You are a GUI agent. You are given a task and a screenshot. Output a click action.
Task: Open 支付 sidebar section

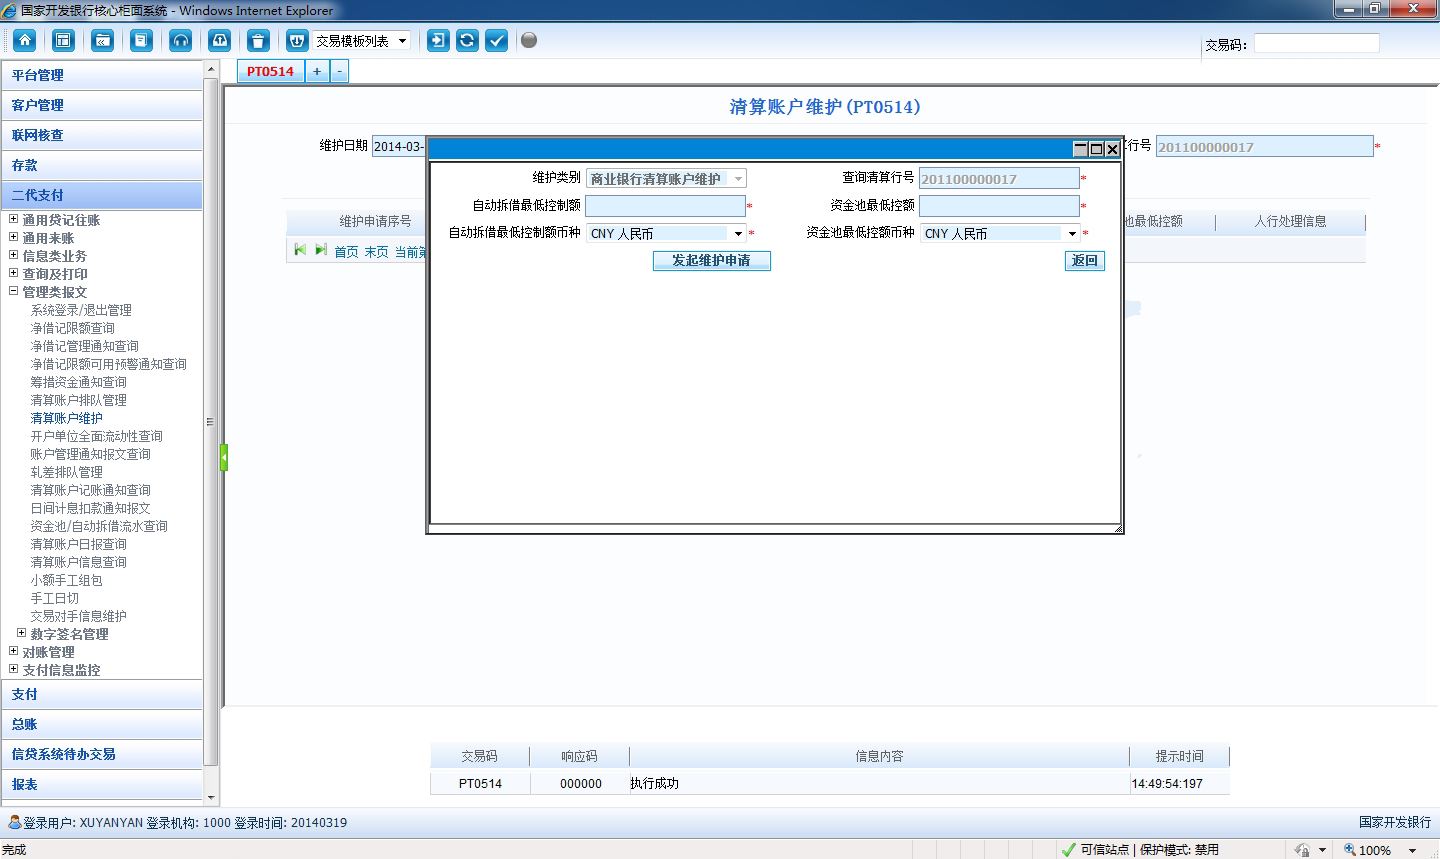102,694
